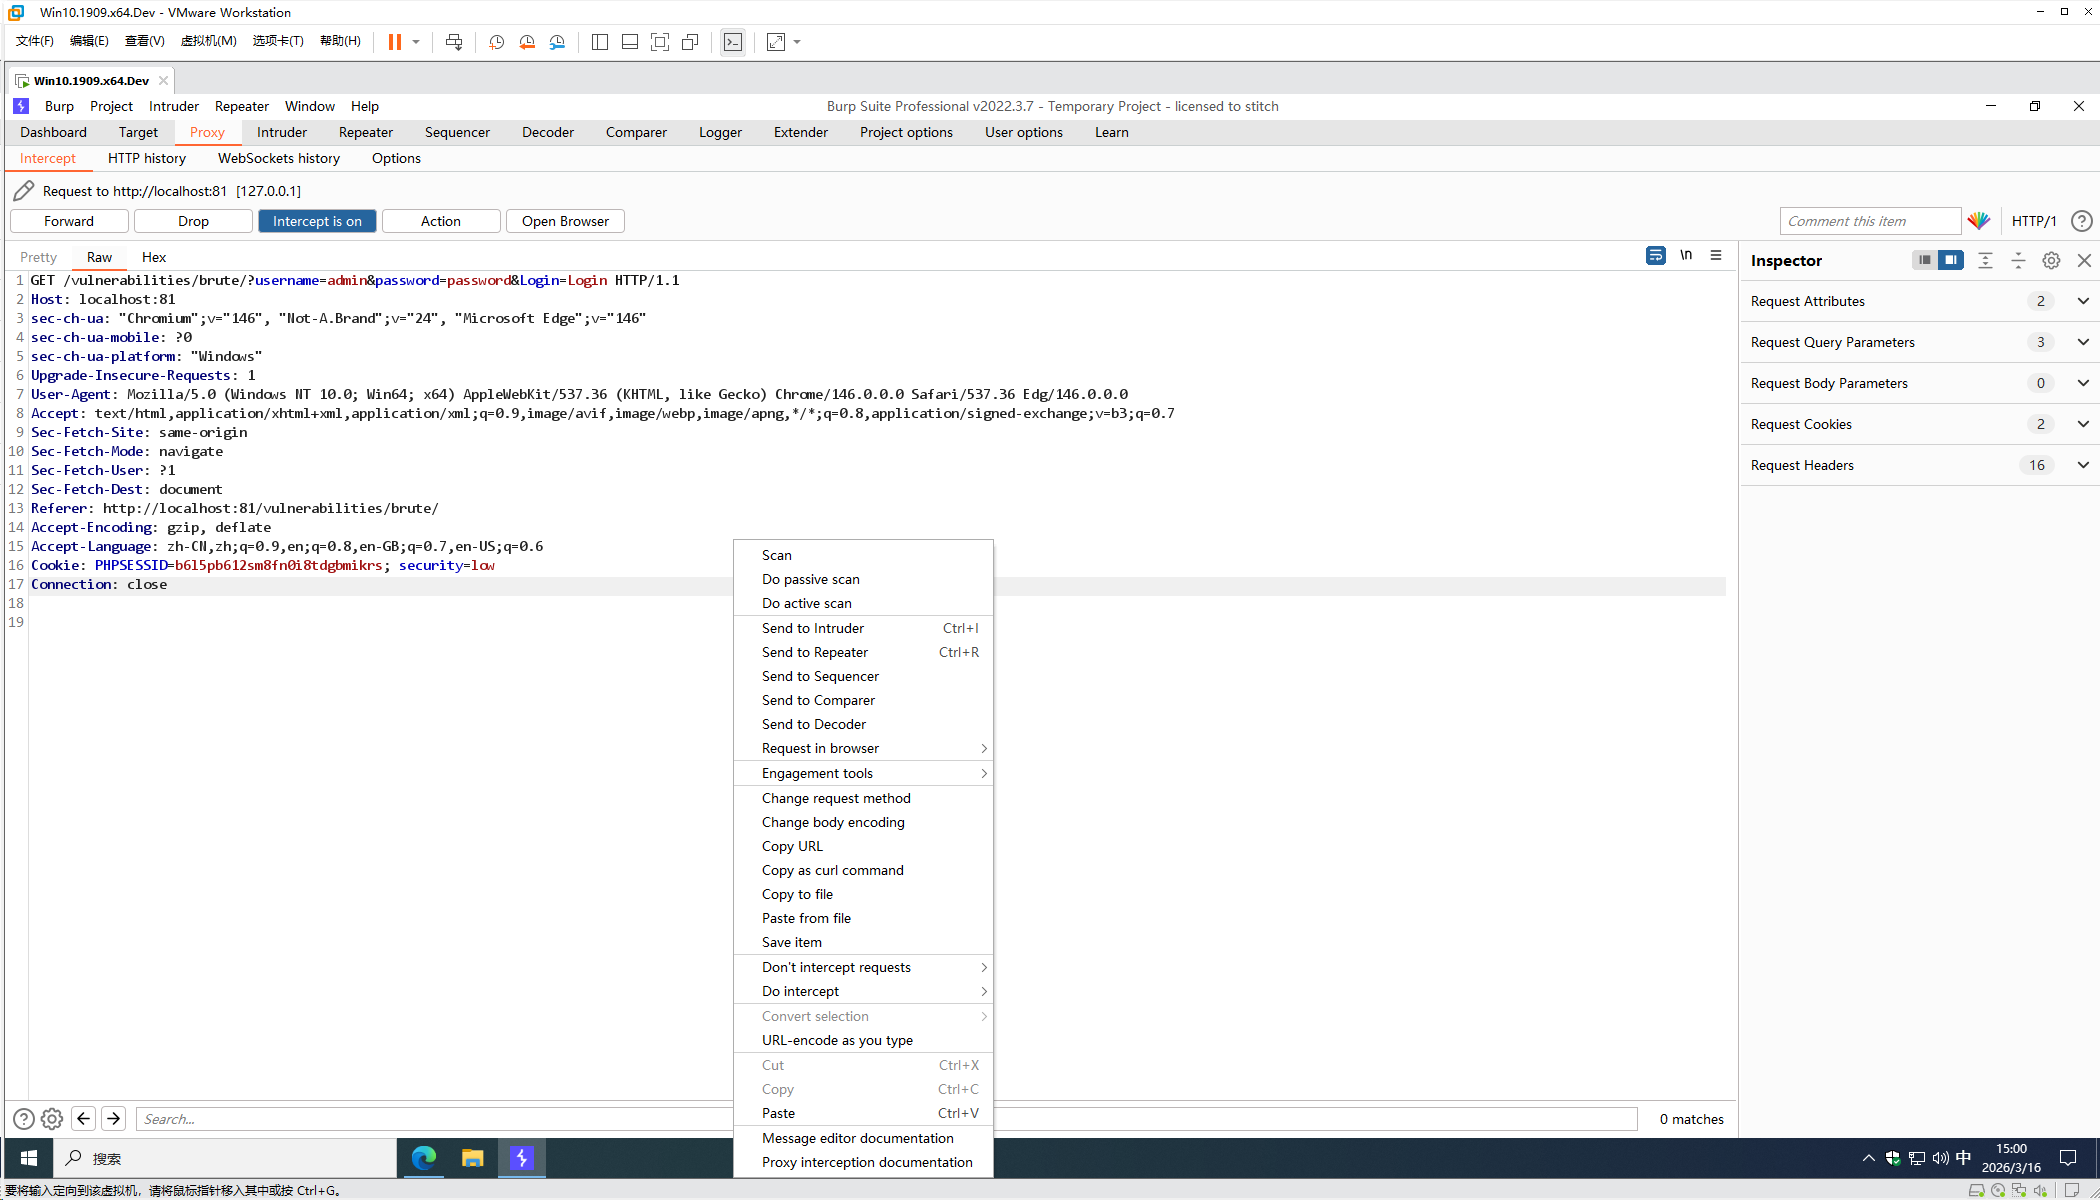Select Send to Intruder from context menu

click(813, 628)
